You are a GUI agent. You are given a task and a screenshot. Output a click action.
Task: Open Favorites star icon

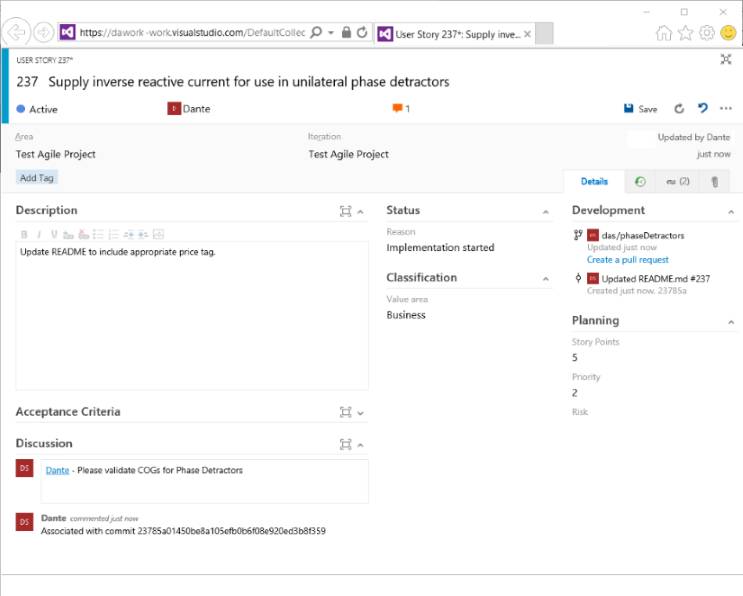click(x=685, y=33)
